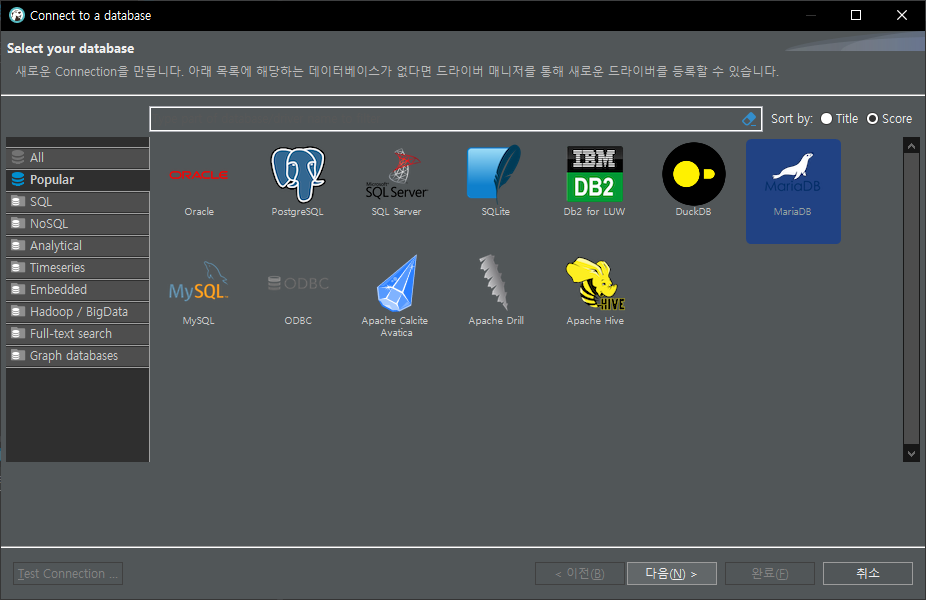
Task: Click the DBeaver icon in title bar
Action: (x=17, y=15)
